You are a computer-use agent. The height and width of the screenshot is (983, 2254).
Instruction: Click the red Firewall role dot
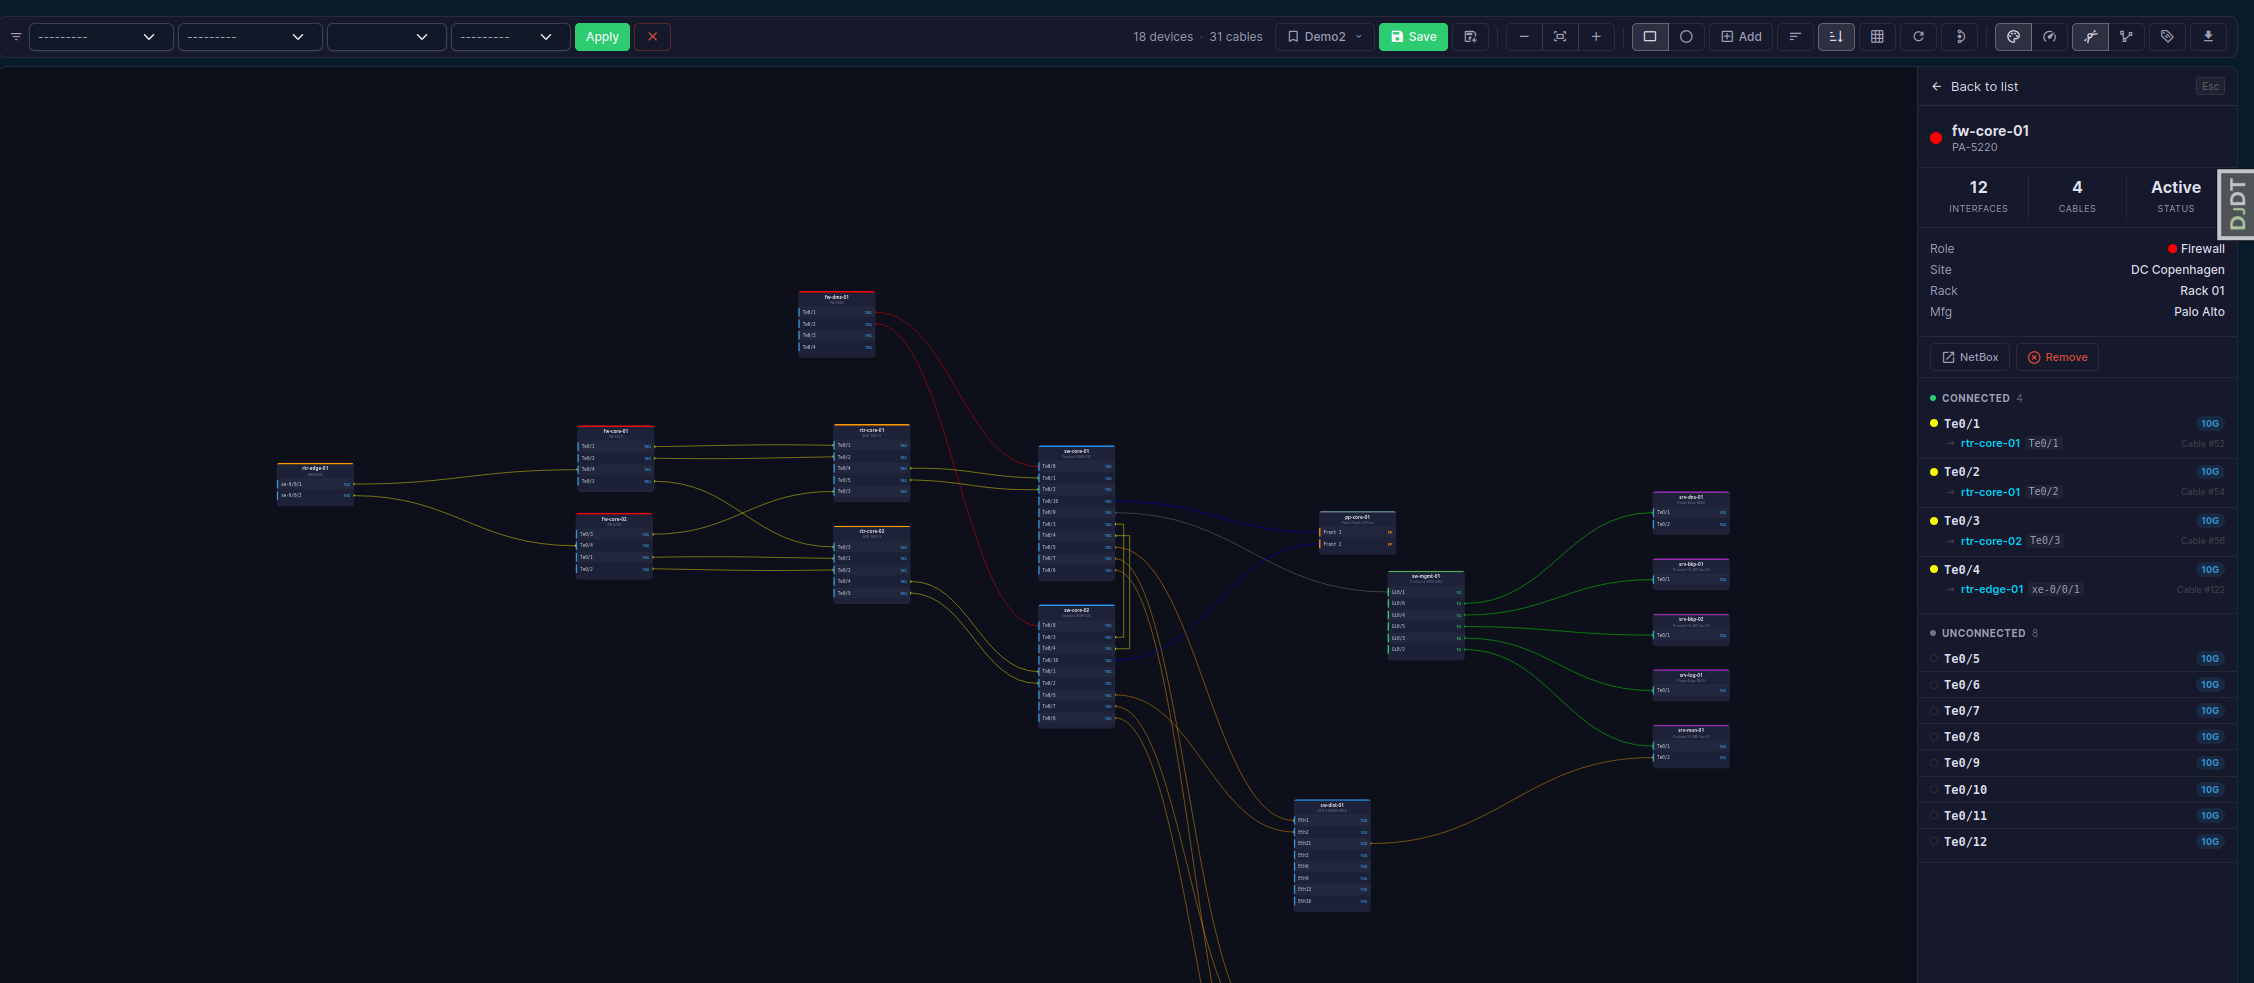[x=2172, y=249]
